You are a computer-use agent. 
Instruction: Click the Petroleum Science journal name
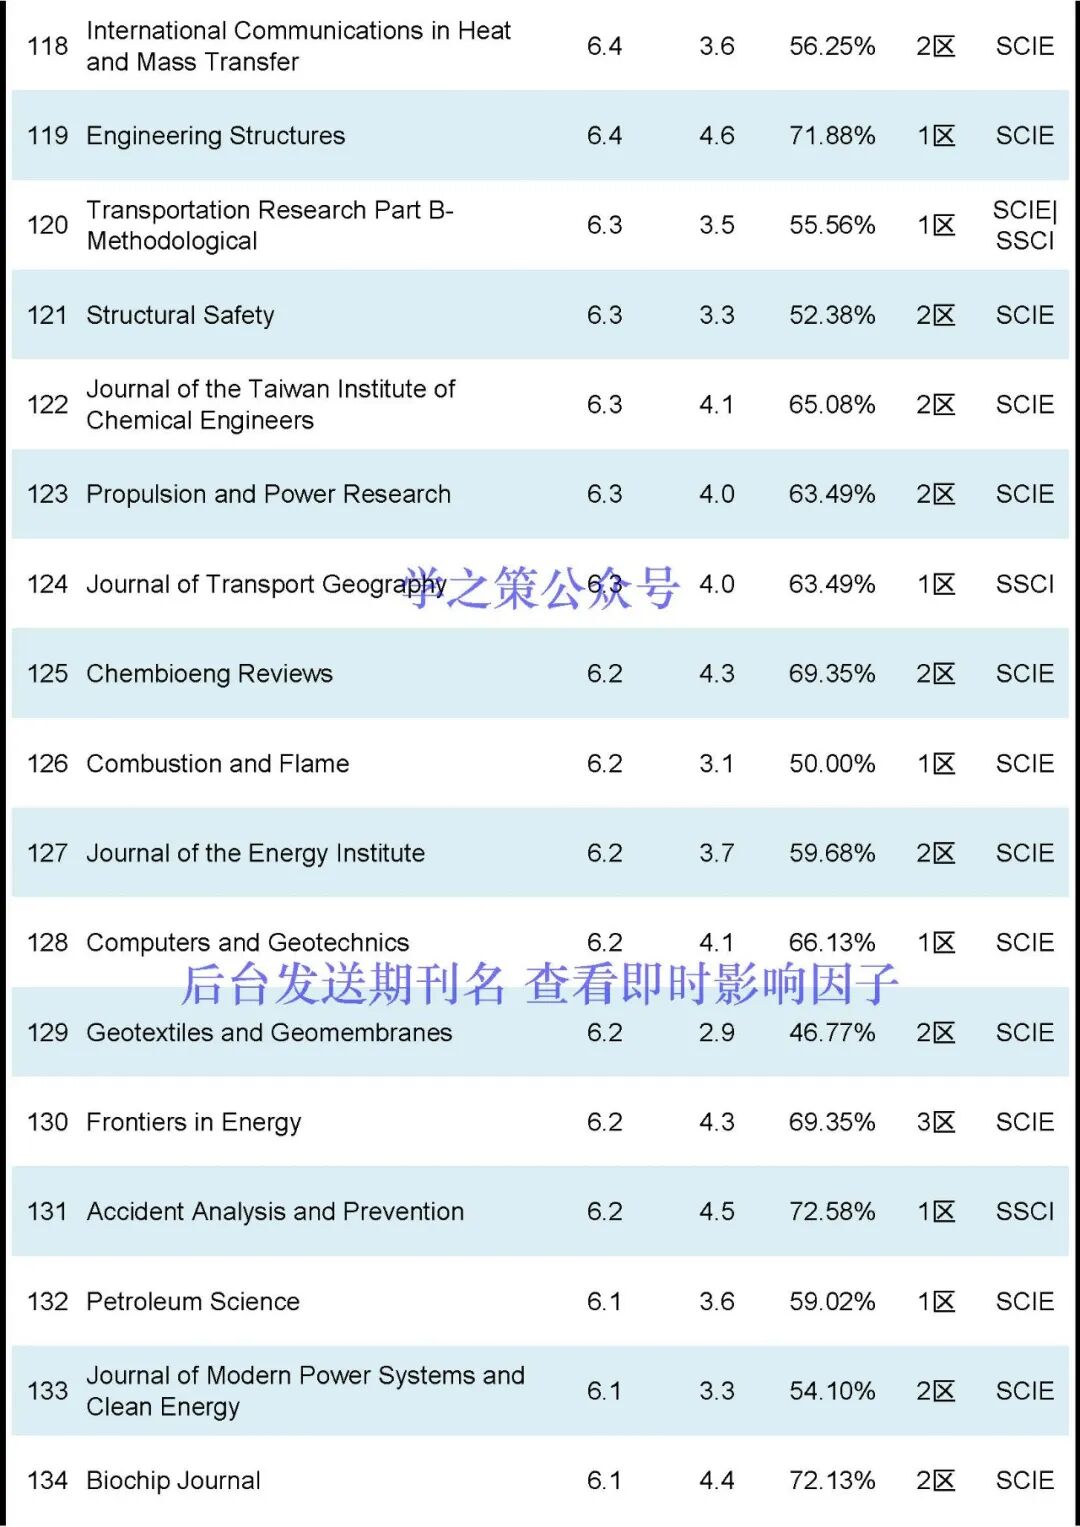click(193, 1302)
